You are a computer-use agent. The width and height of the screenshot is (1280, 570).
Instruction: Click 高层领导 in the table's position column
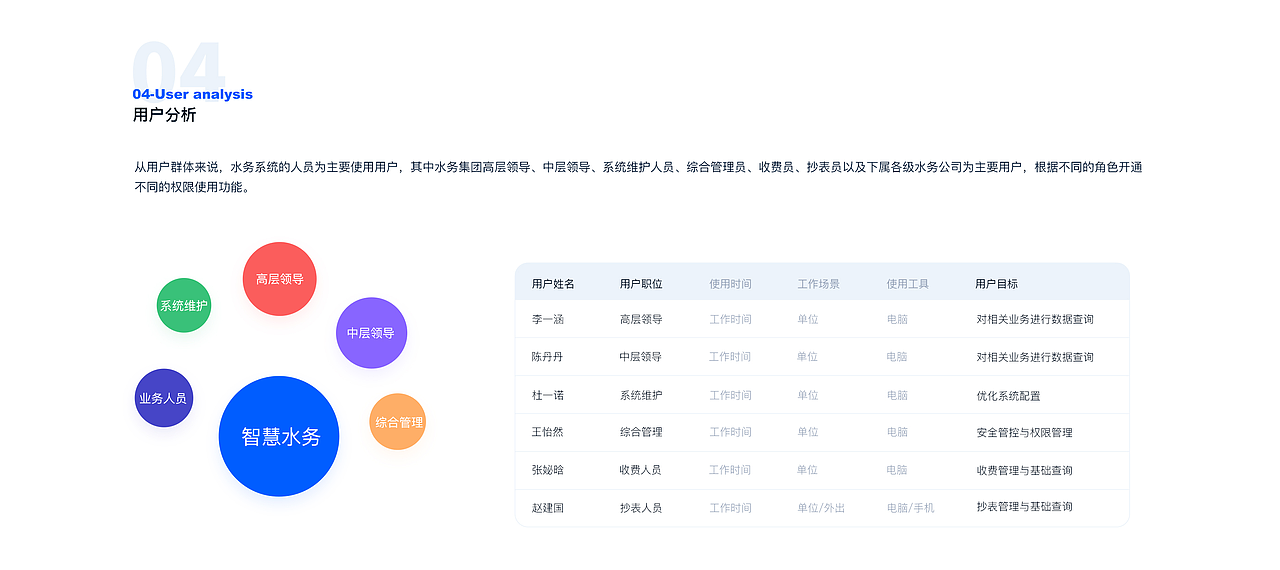641,320
